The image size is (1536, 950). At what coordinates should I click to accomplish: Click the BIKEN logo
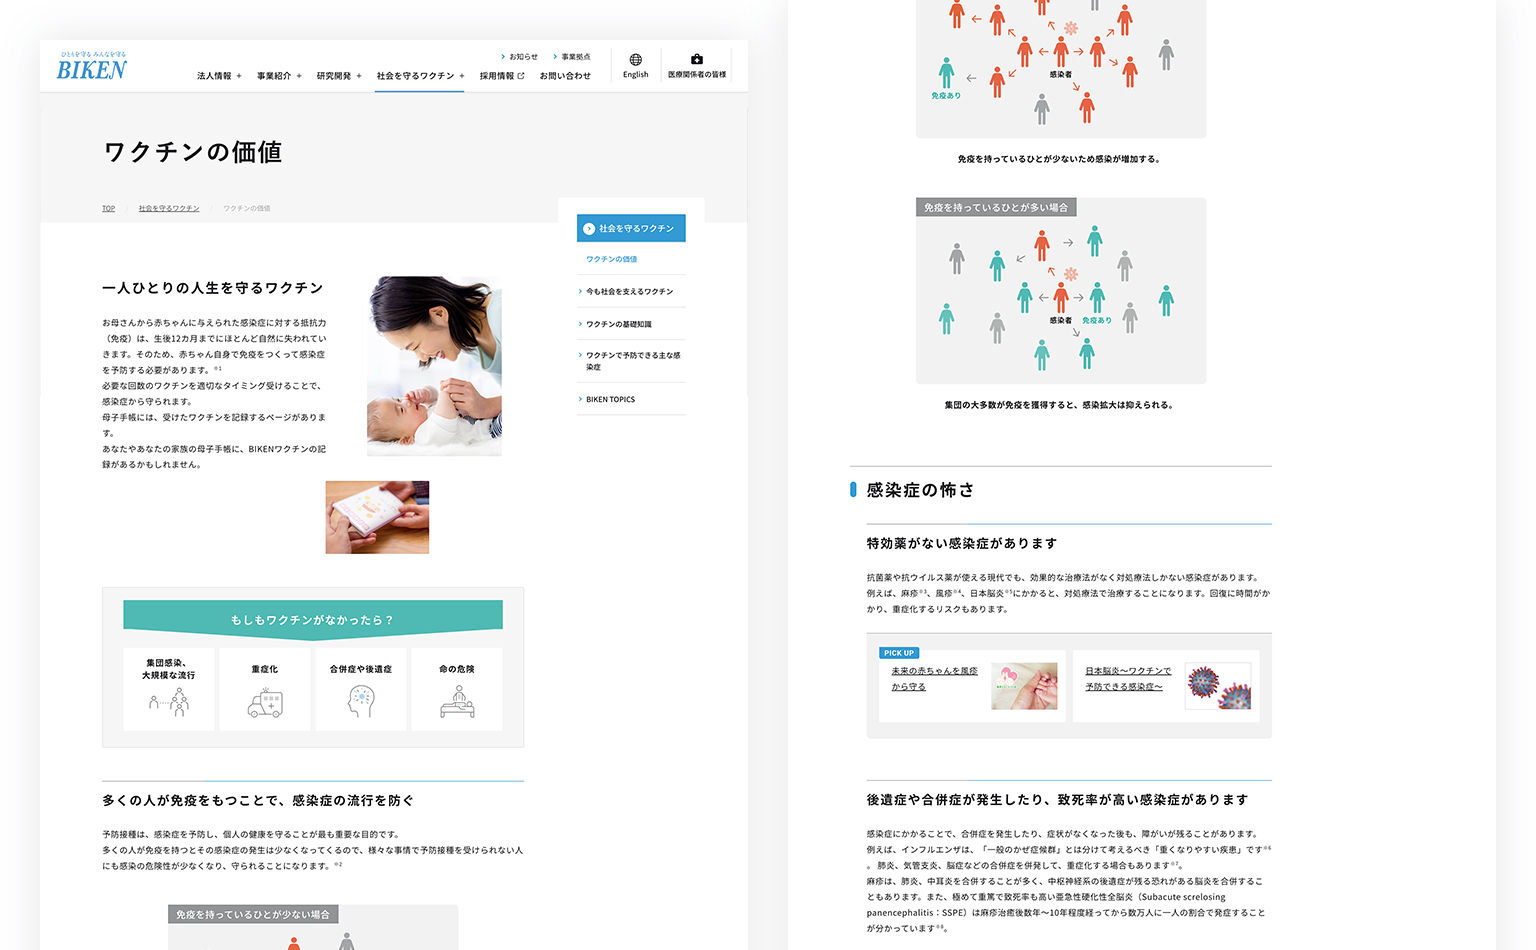coord(91,65)
